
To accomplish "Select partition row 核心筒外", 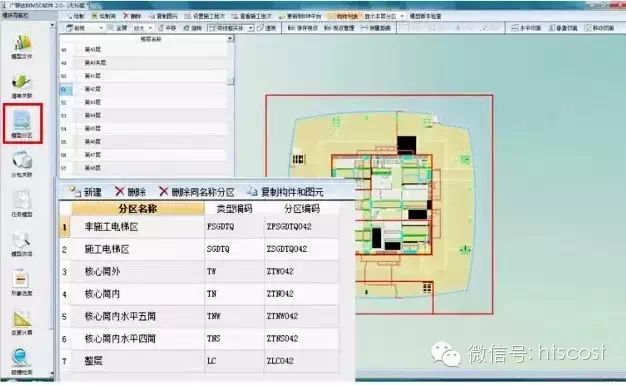I will pyautogui.click(x=199, y=272).
